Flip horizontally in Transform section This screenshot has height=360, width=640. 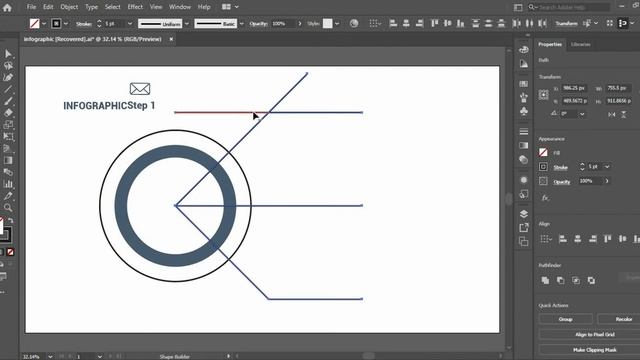point(611,114)
